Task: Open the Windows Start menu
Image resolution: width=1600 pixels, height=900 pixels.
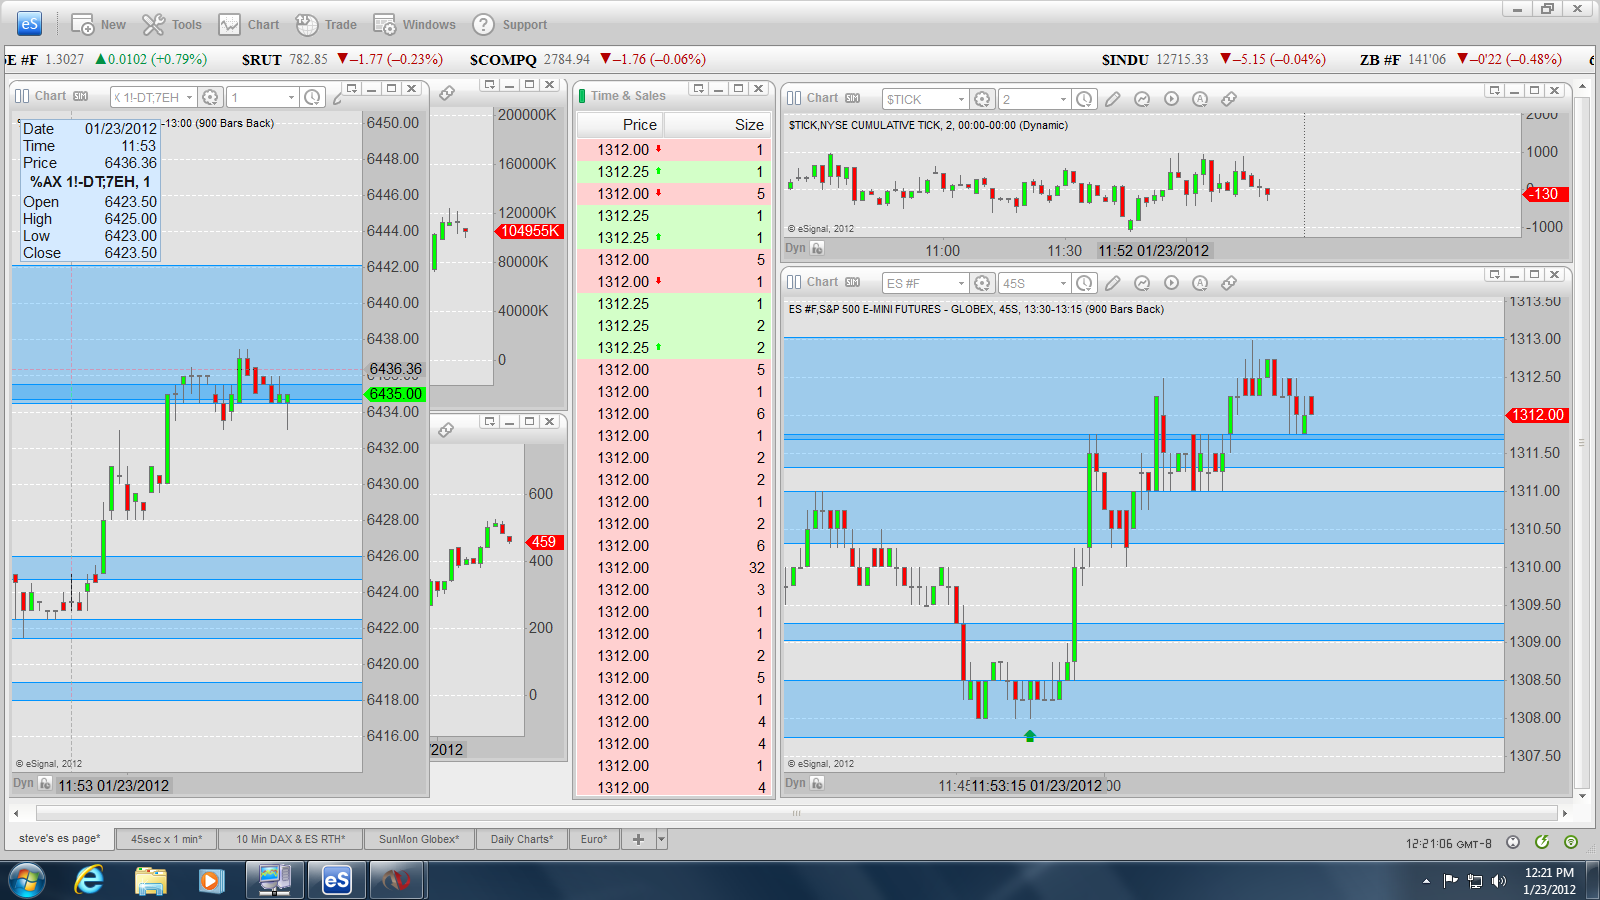Action: (27, 881)
